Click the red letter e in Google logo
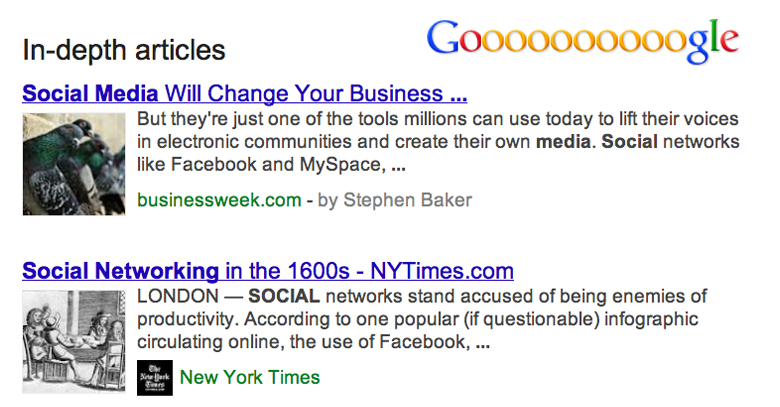 pyautogui.click(x=729, y=41)
